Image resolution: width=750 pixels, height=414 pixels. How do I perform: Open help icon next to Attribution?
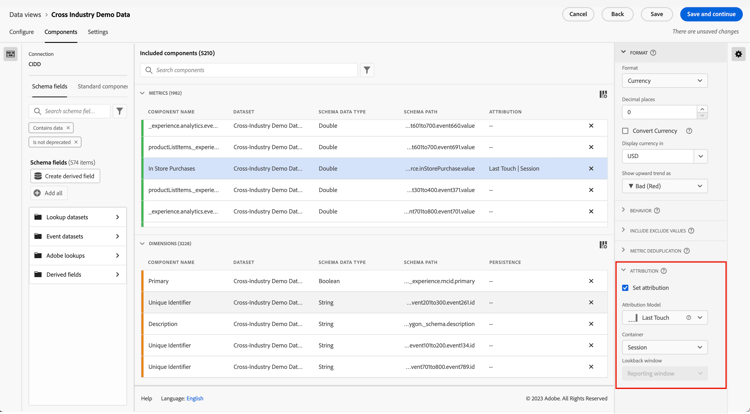tap(664, 271)
